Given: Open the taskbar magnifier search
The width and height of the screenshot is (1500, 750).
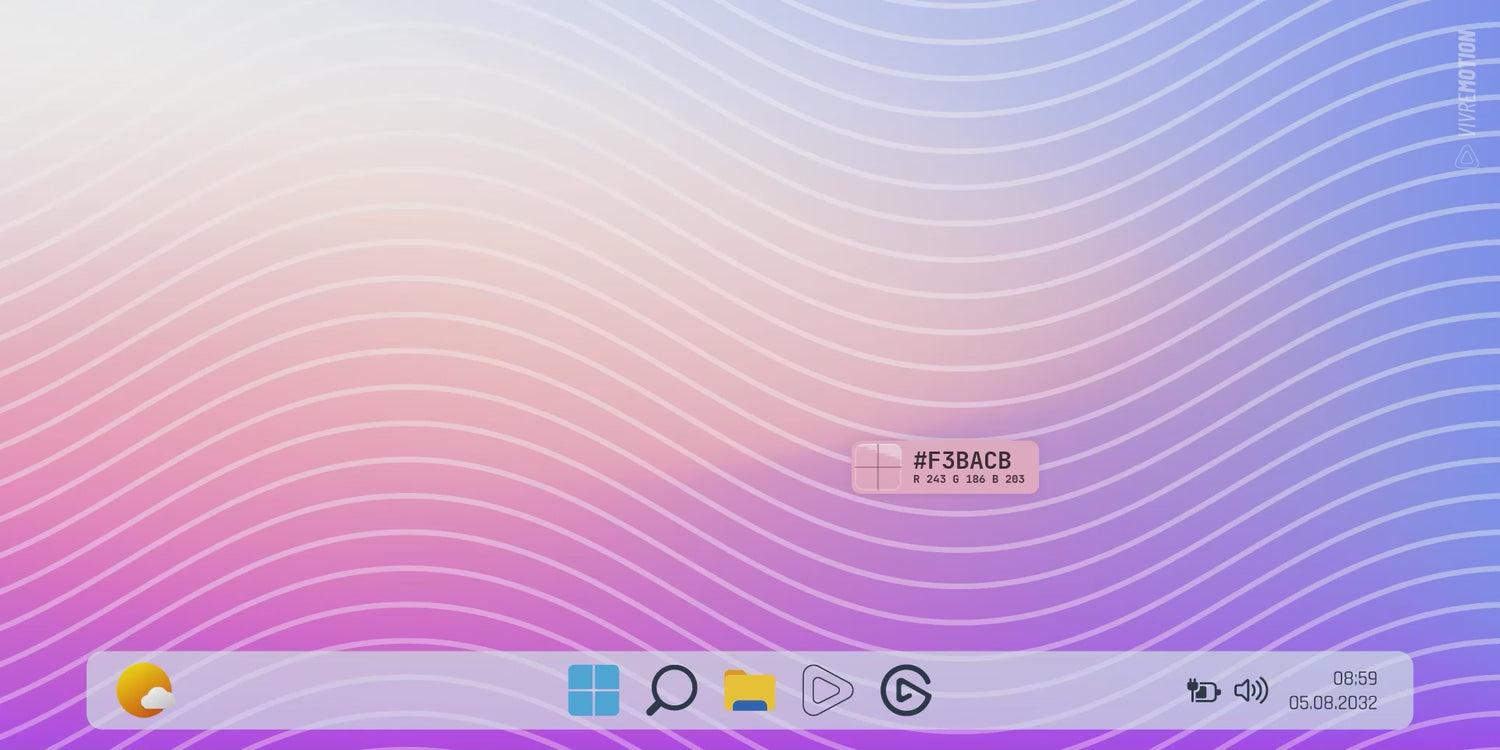Looking at the screenshot, I should [671, 690].
